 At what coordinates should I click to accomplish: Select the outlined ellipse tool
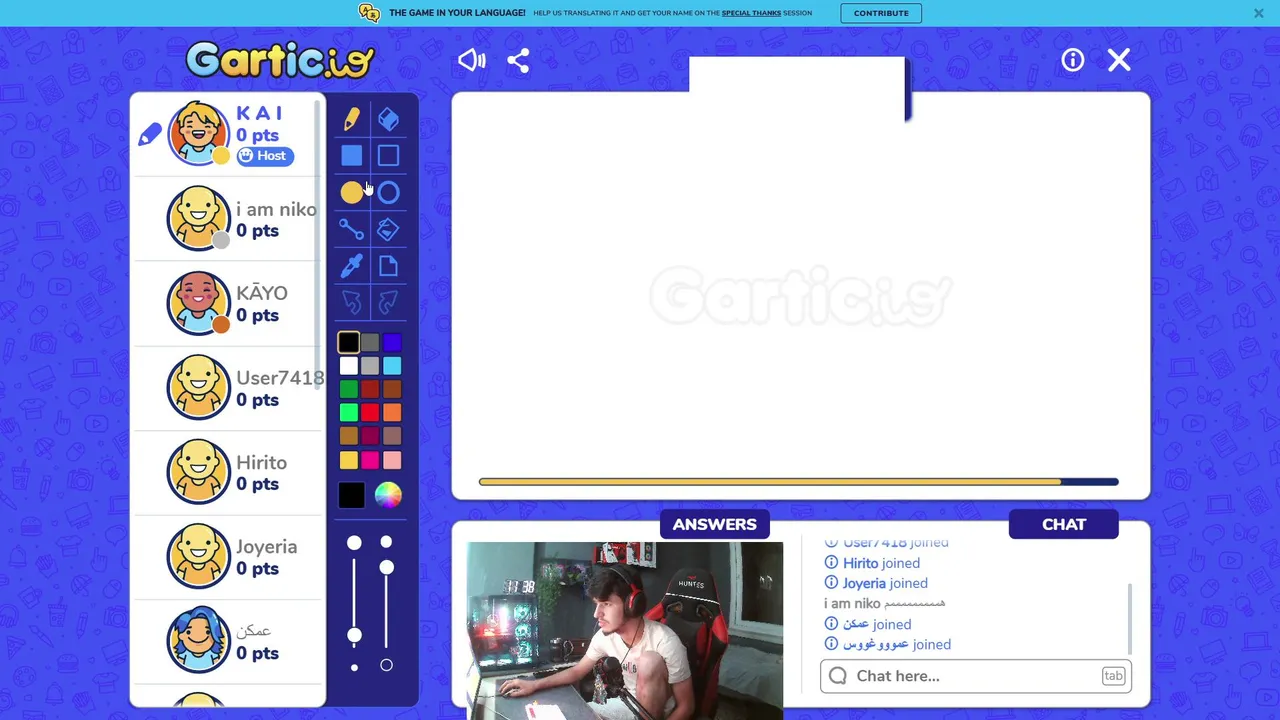(388, 192)
